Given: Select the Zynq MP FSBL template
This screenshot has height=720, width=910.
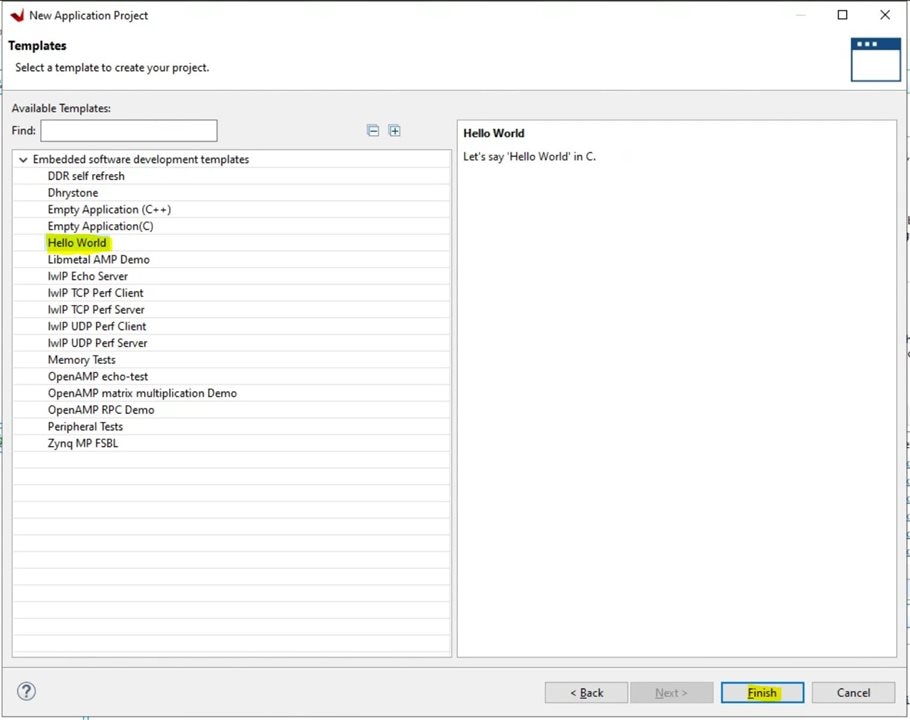Looking at the screenshot, I should [x=82, y=443].
